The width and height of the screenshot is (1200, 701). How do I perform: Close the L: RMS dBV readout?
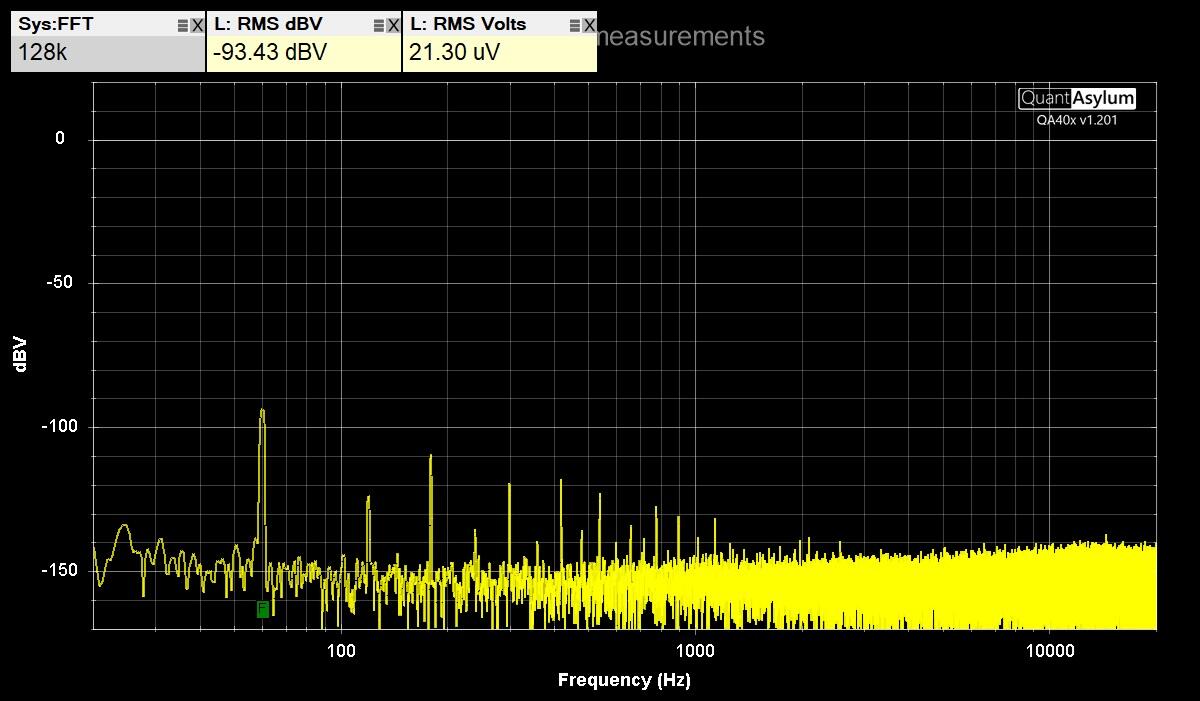point(393,25)
